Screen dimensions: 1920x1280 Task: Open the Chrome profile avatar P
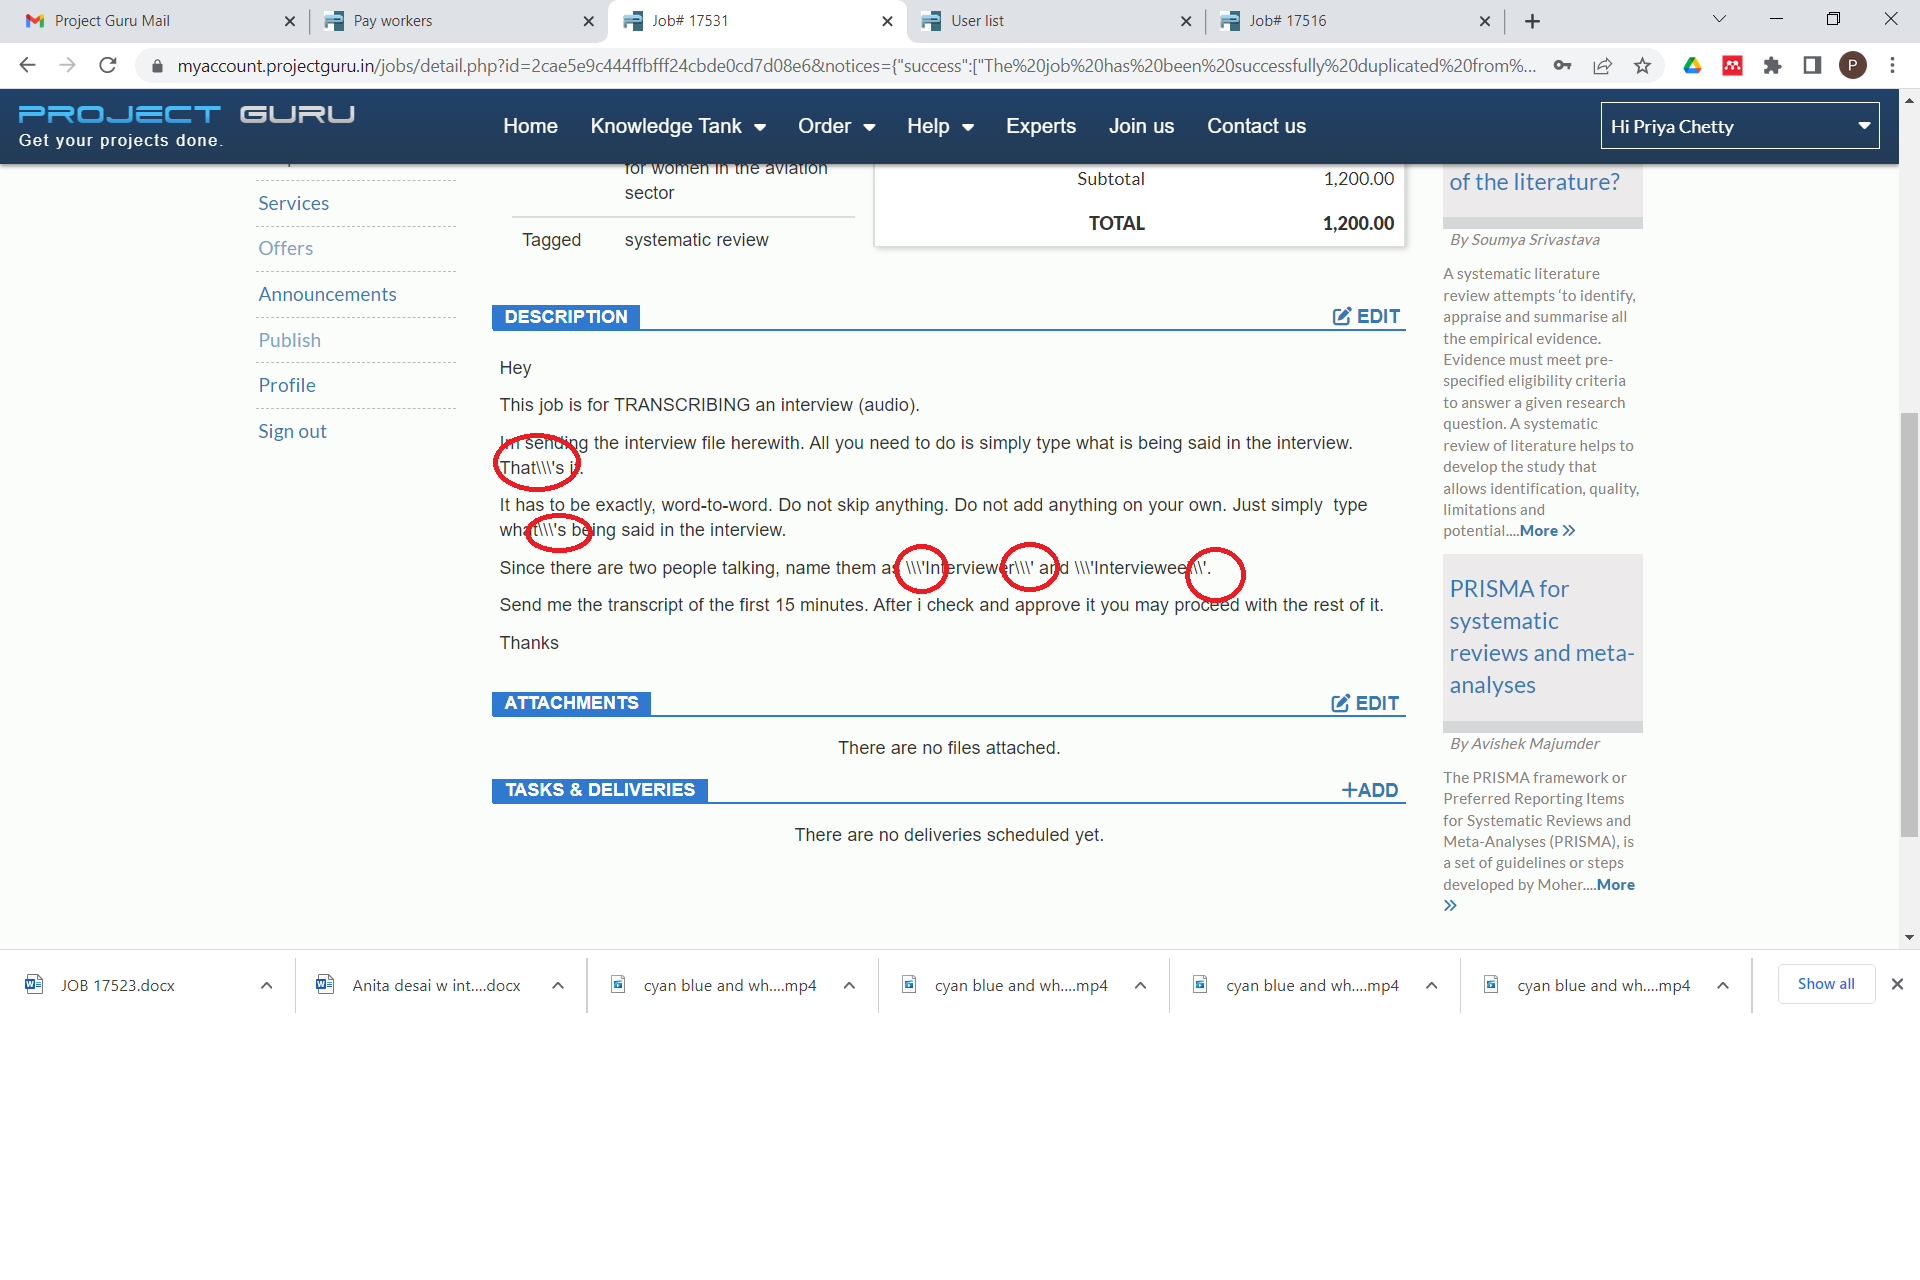coord(1852,66)
